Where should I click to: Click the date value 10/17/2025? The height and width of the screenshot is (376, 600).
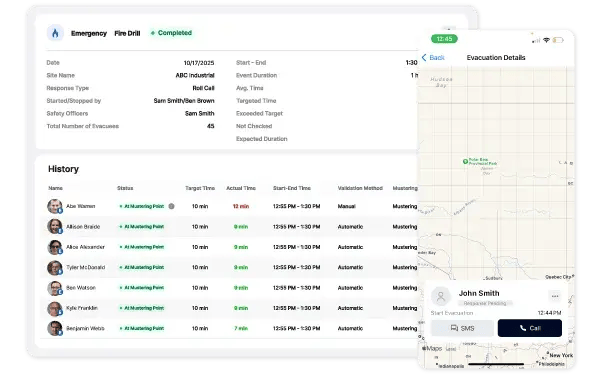[x=199, y=63]
